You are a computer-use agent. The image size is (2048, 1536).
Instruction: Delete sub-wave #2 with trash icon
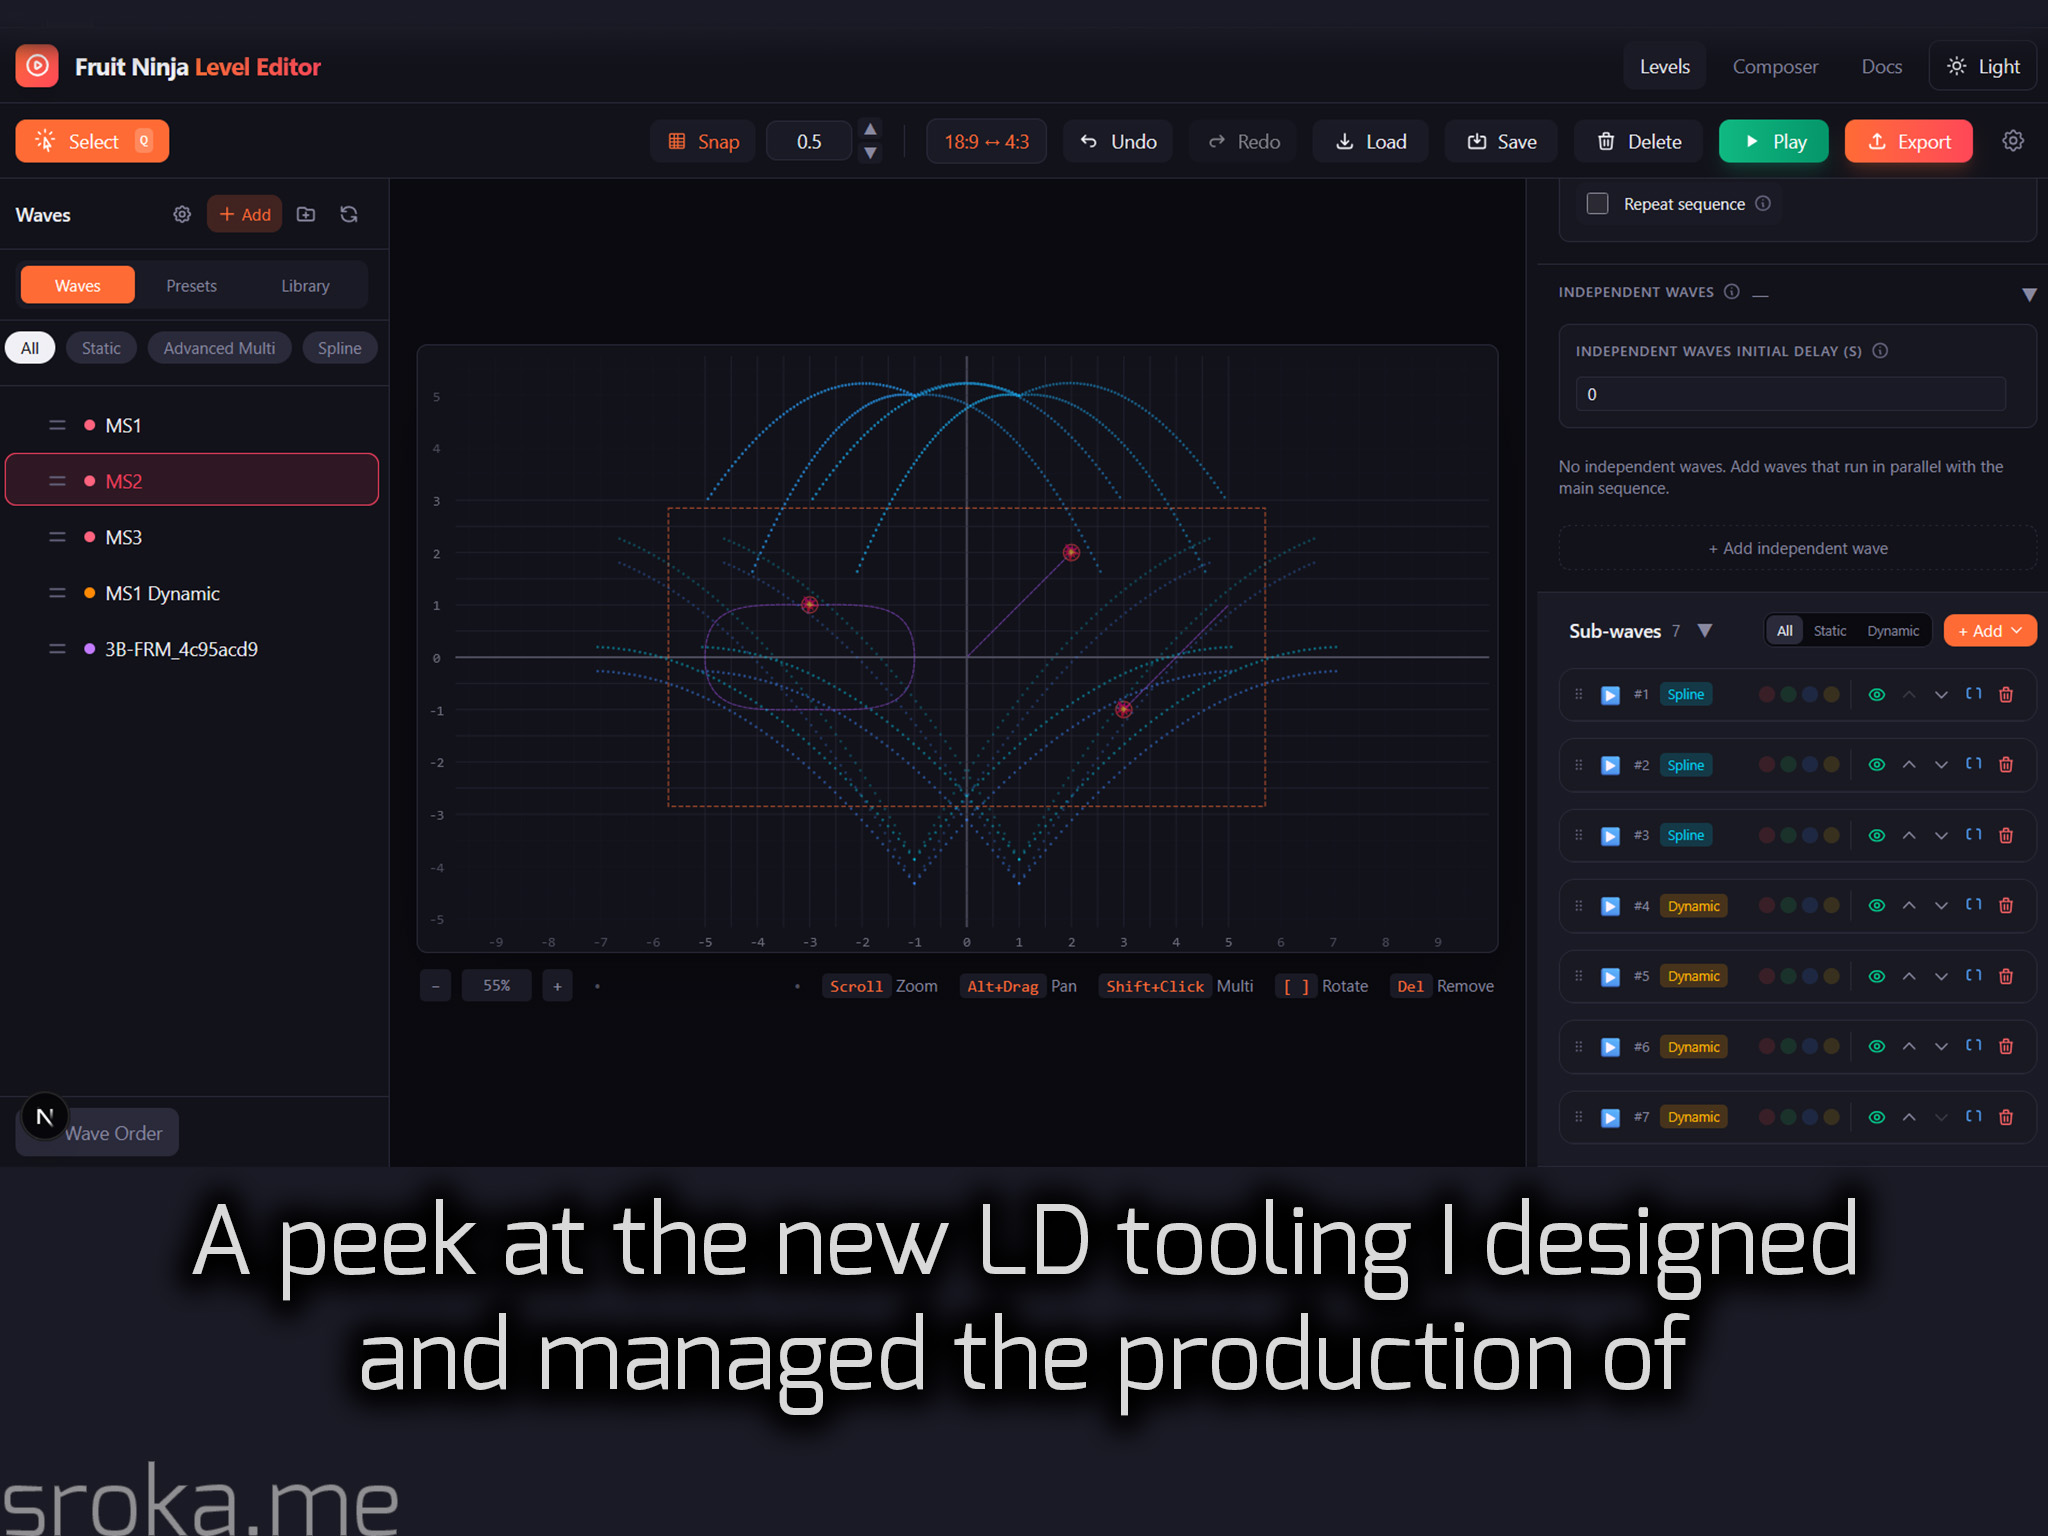pos(2006,765)
